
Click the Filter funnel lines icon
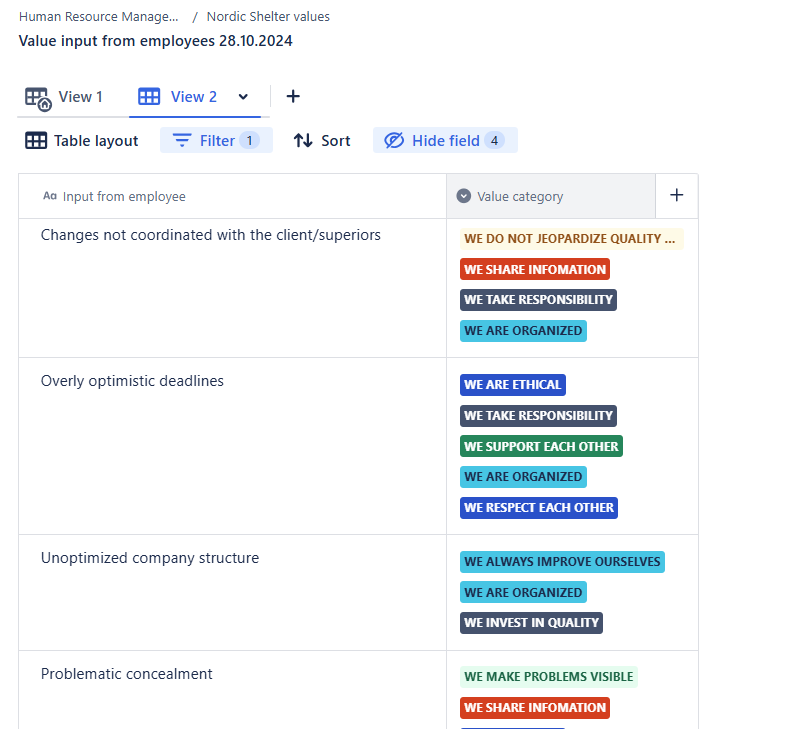[x=182, y=140]
